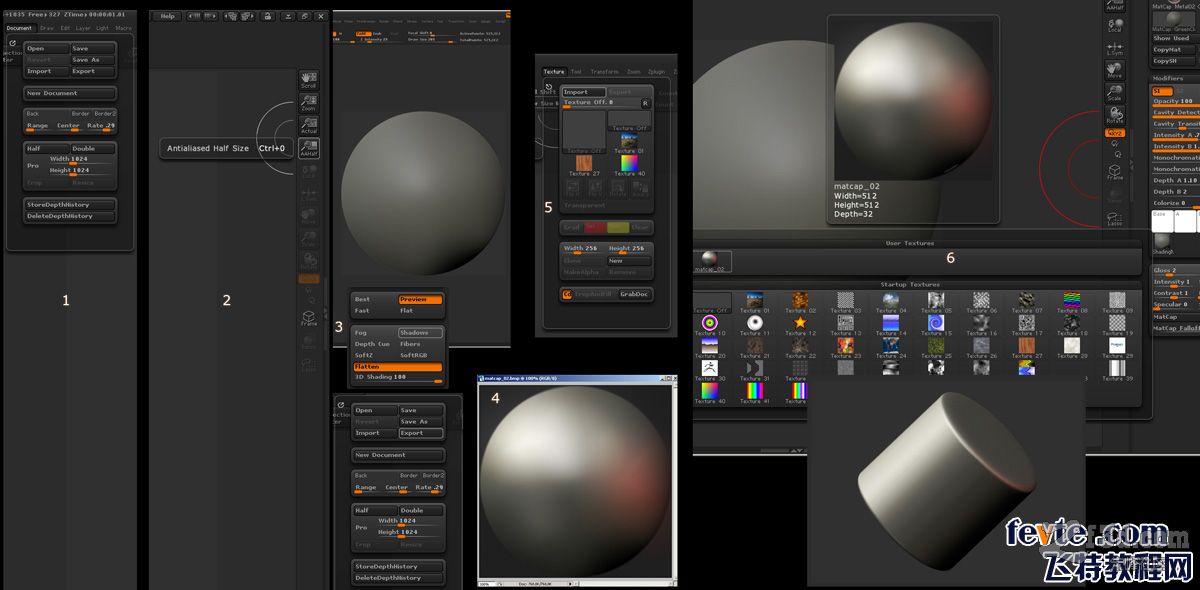Image resolution: width=1200 pixels, height=590 pixels.
Task: Click the GrabDoc button
Action: 634,294
